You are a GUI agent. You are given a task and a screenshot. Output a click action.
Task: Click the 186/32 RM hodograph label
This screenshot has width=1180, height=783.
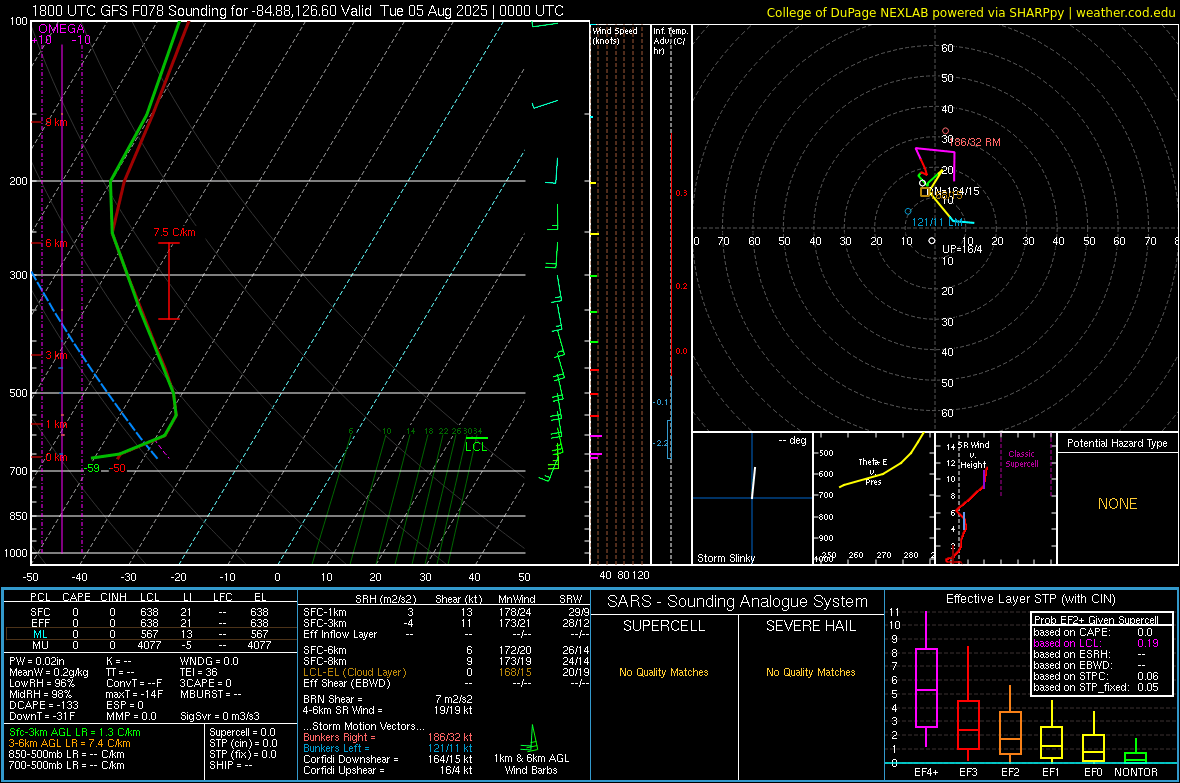(x=975, y=142)
